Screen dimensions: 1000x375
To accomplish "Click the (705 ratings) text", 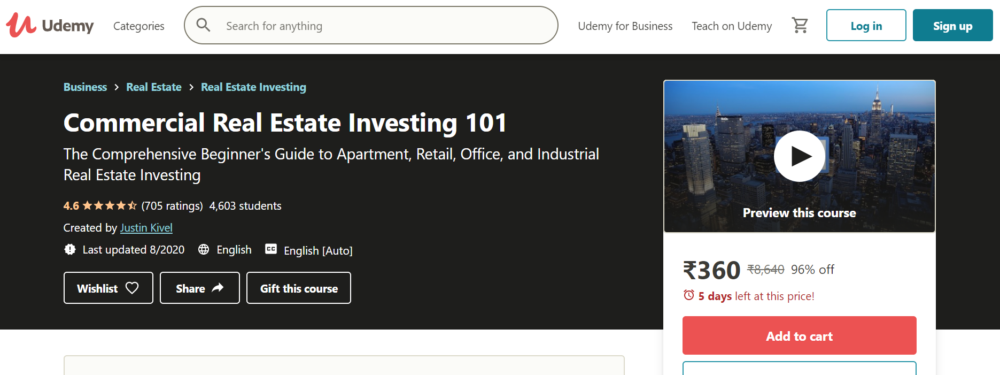I will pyautogui.click(x=172, y=206).
